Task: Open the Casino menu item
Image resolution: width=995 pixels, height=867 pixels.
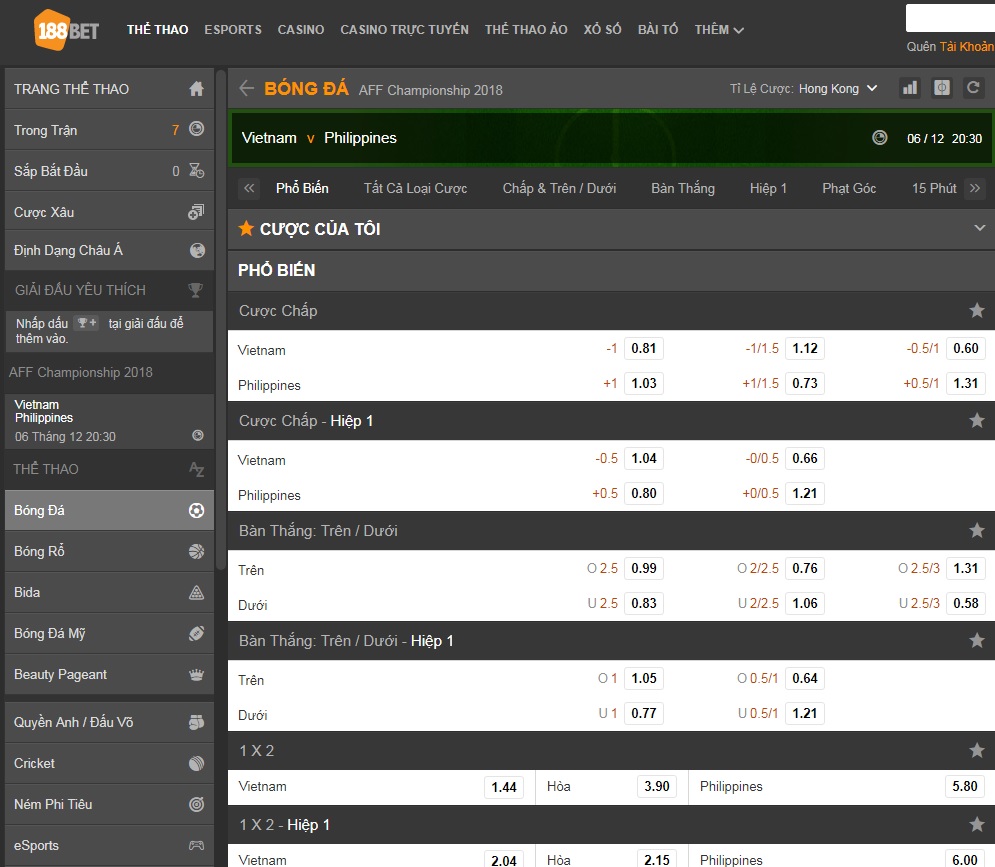Action: (301, 30)
